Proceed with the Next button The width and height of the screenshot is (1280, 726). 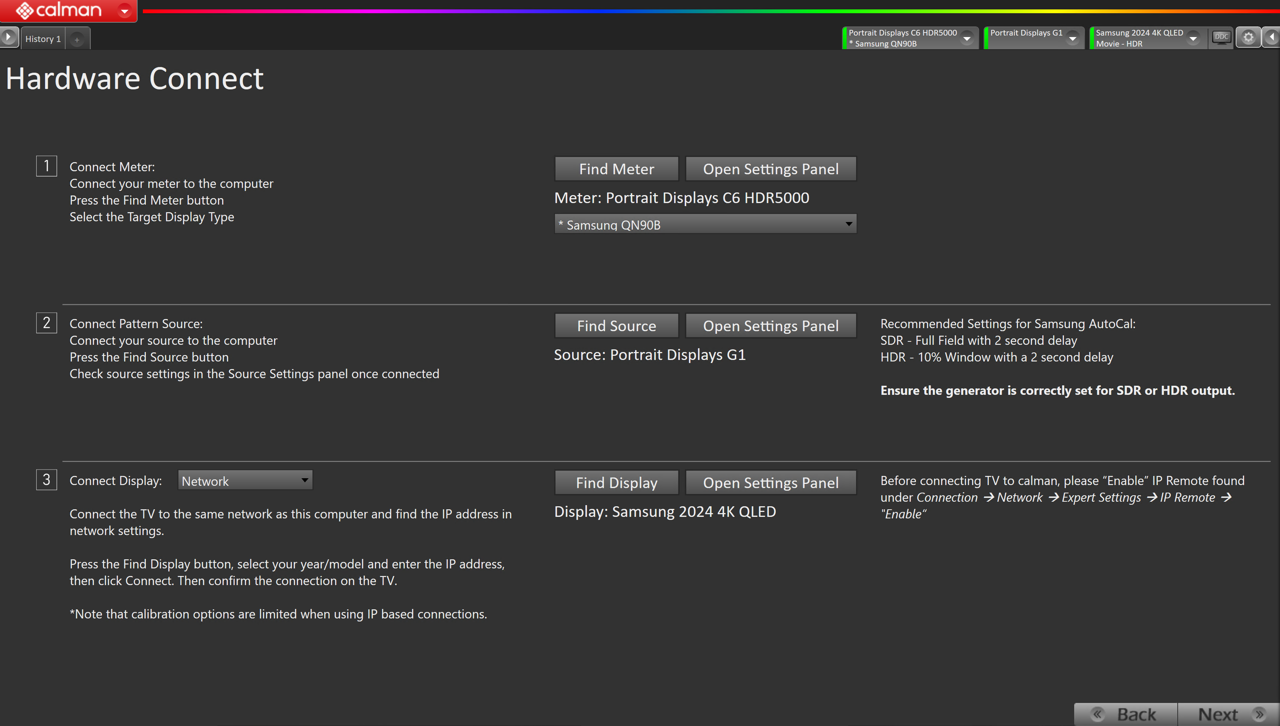coord(1229,714)
